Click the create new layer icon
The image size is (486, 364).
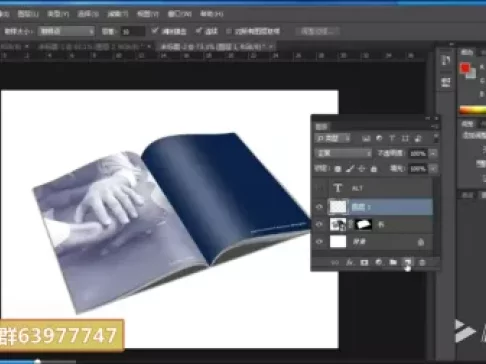408,262
